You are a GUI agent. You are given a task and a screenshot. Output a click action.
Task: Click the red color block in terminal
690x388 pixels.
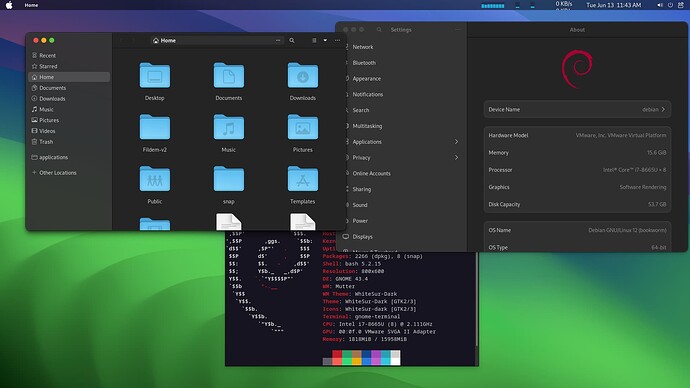click(x=337, y=354)
